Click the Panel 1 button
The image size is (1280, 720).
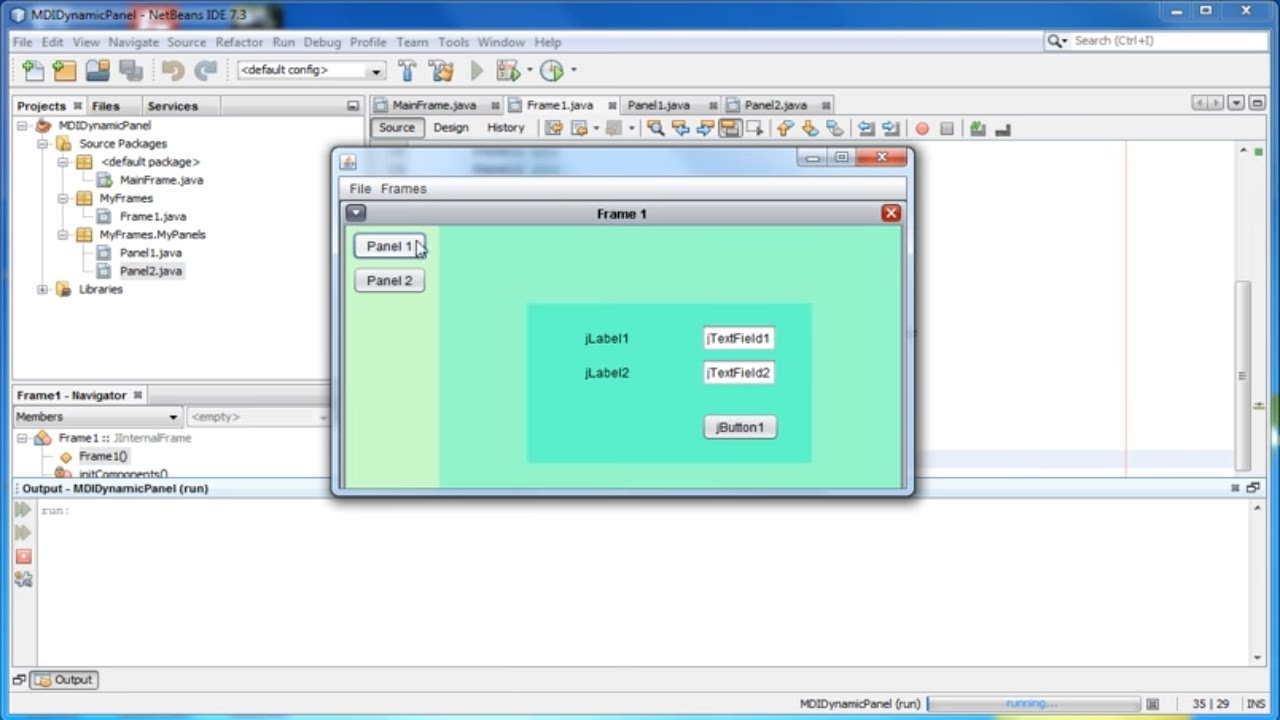coord(390,247)
